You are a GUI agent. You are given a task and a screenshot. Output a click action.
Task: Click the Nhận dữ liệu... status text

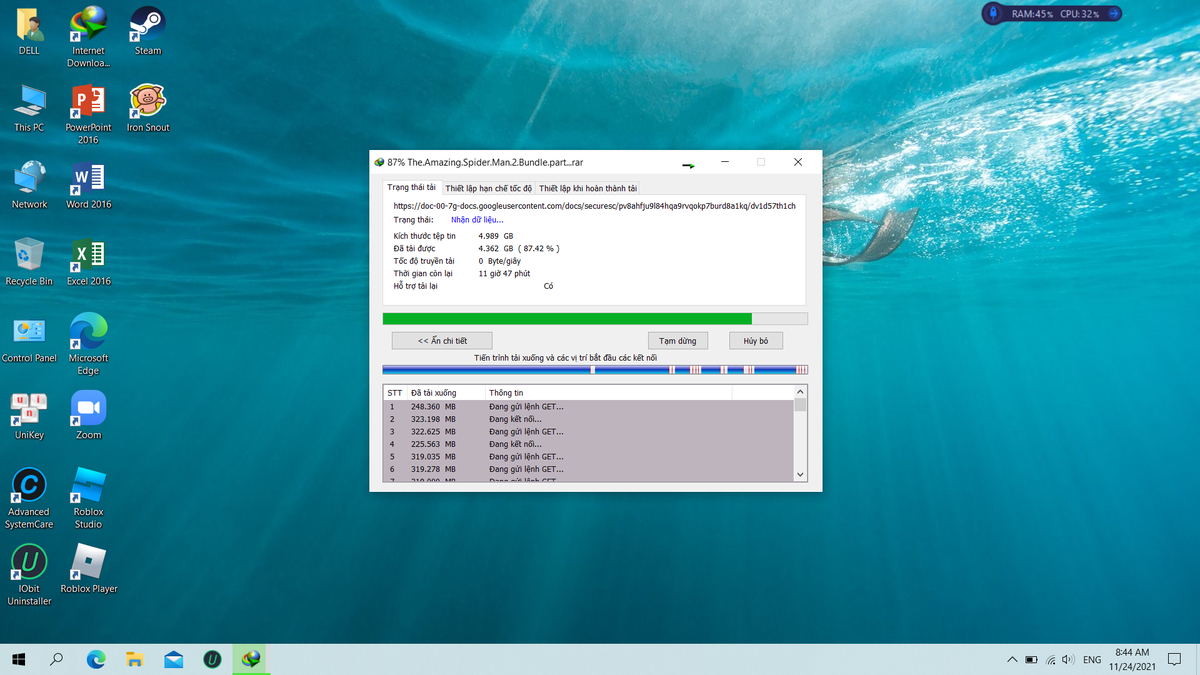click(x=477, y=220)
